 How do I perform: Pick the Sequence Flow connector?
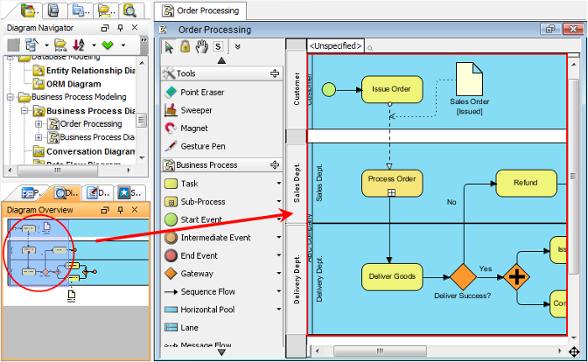(x=200, y=291)
